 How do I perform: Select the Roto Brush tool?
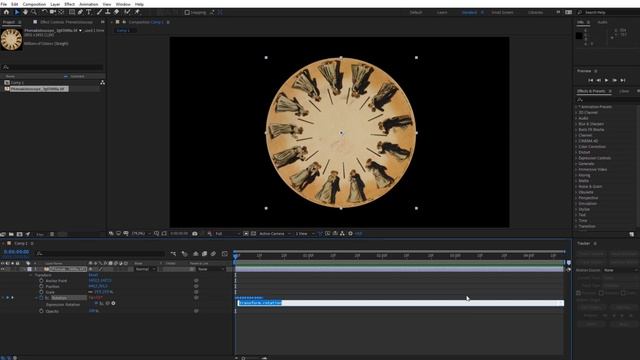coord(127,12)
